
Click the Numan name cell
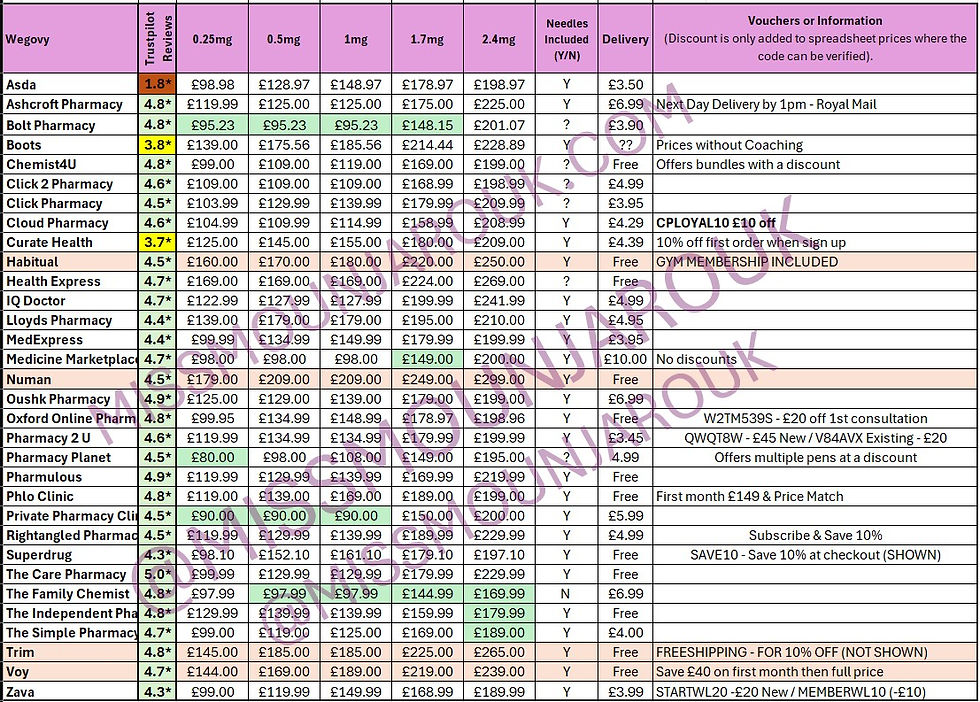point(70,379)
